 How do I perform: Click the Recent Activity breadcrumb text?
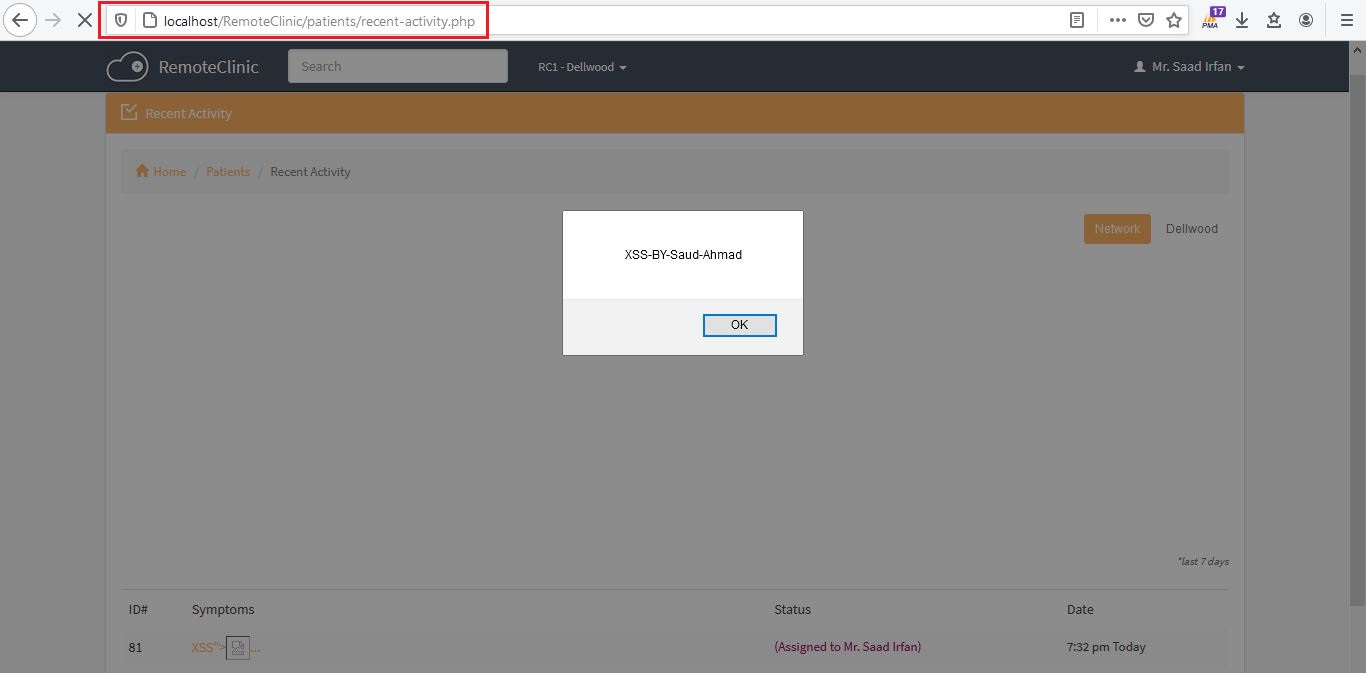click(x=310, y=172)
